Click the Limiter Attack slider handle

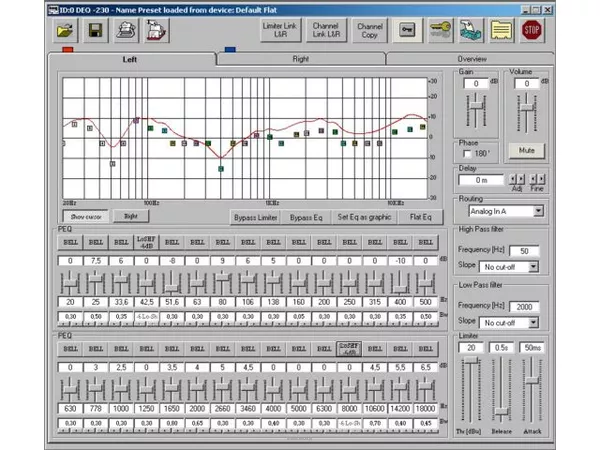[532, 380]
